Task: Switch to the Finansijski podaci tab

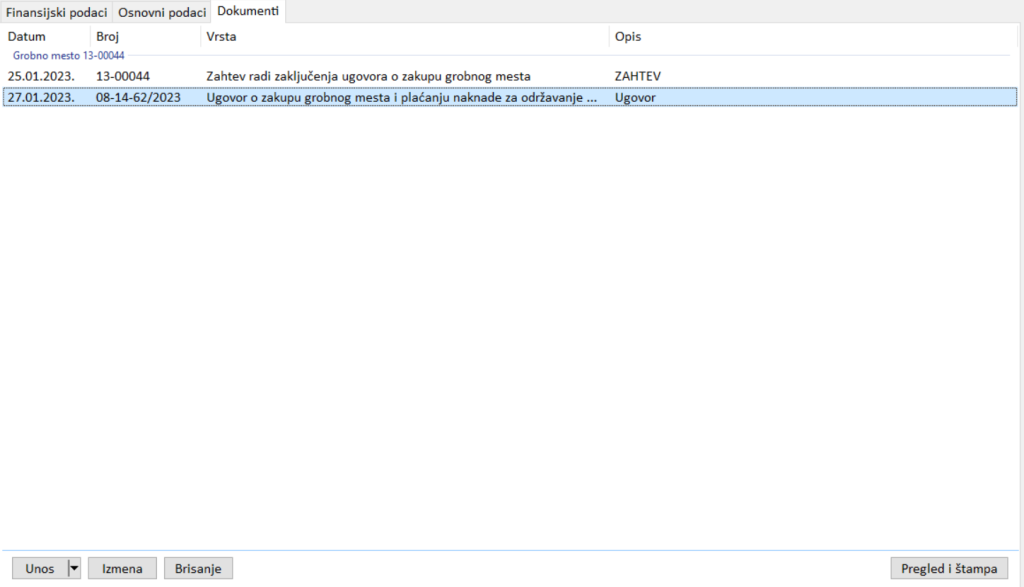Action: tap(57, 12)
